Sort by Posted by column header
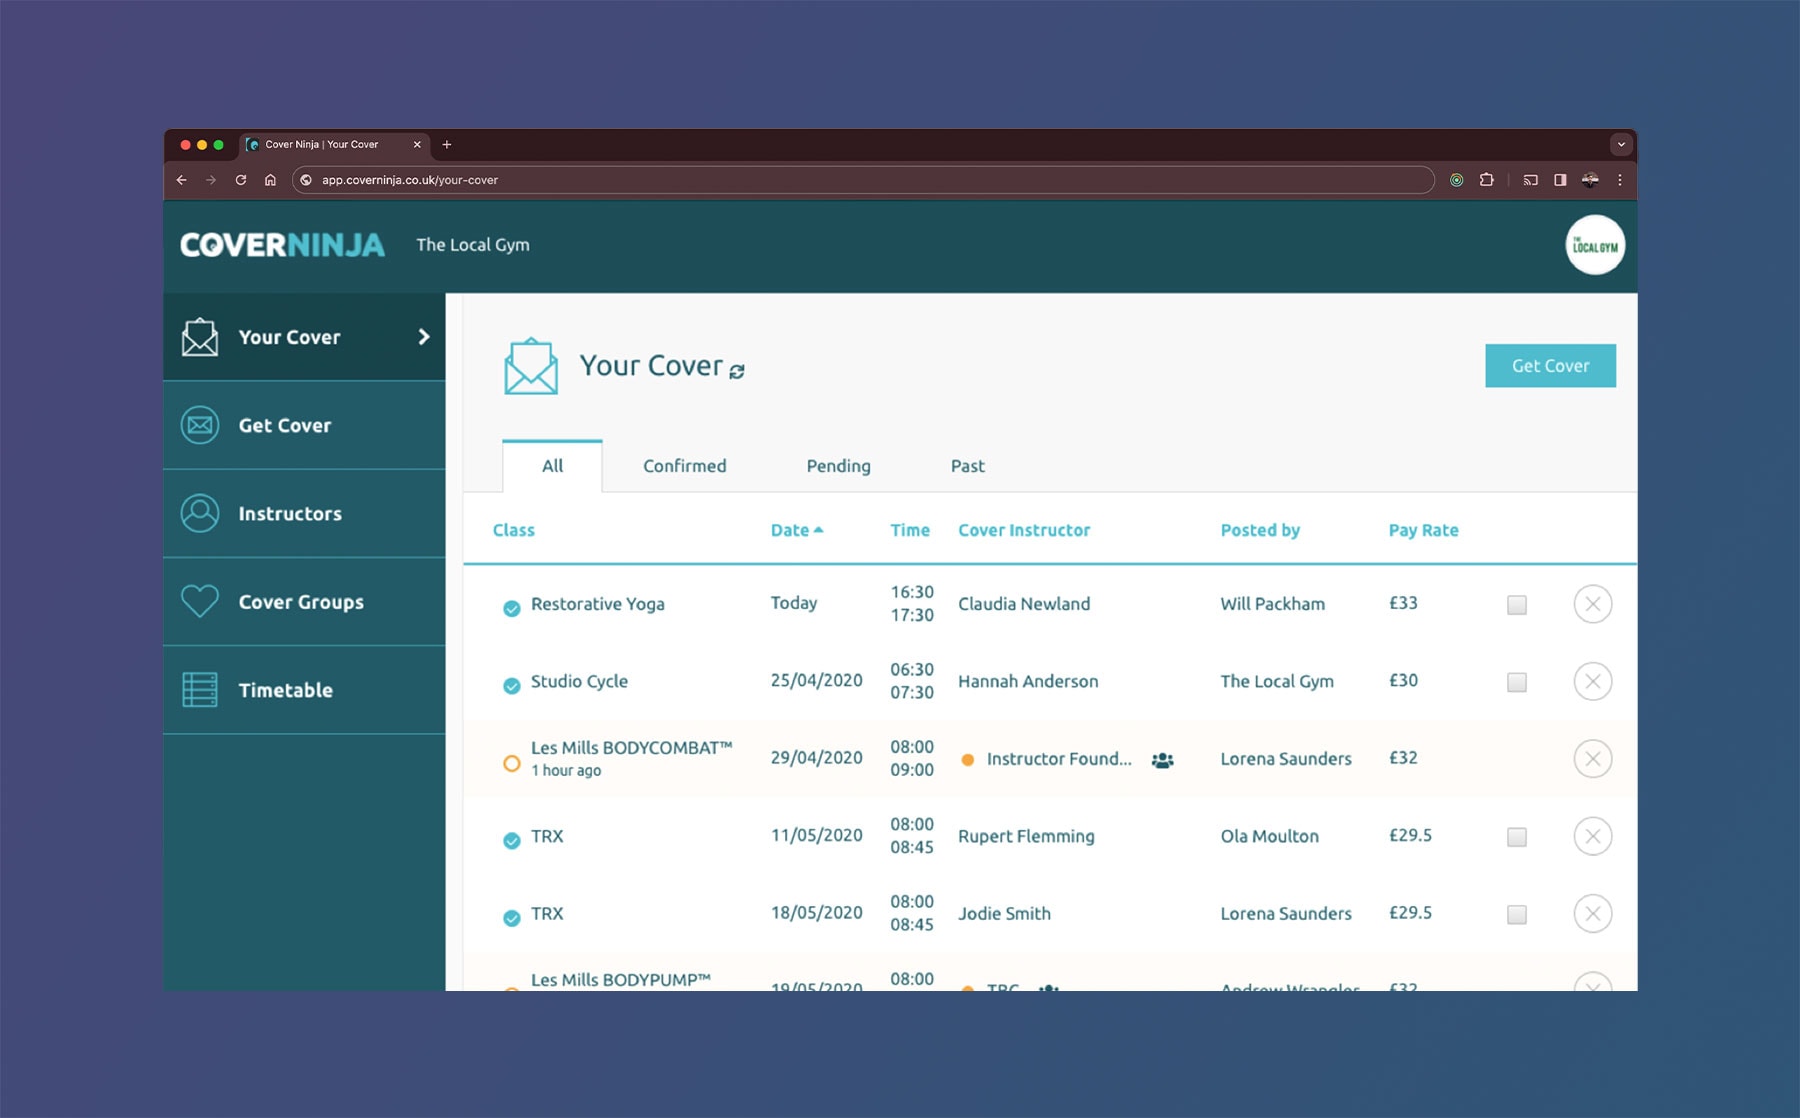Image resolution: width=1800 pixels, height=1118 pixels. 1260,530
